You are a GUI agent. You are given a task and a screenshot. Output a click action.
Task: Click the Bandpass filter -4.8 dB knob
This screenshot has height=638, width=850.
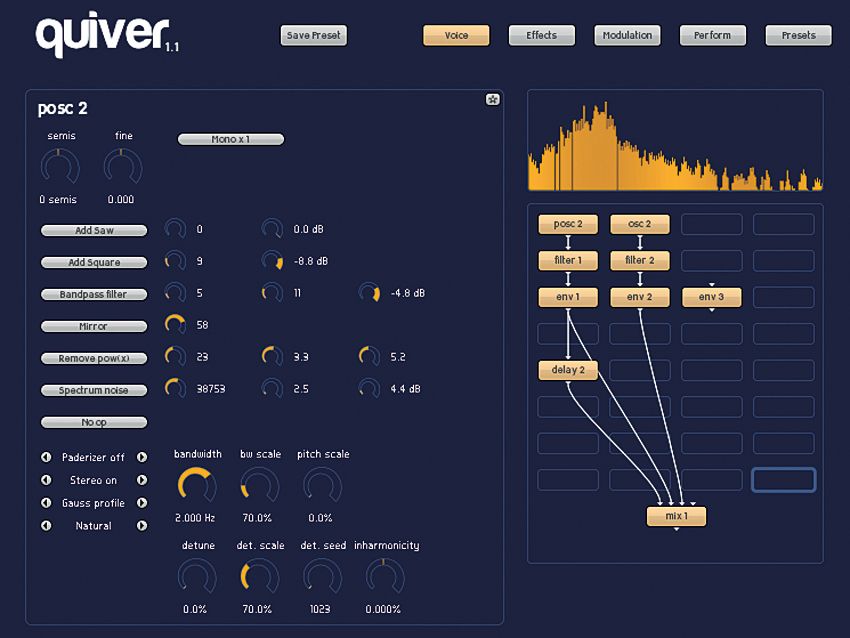click(369, 293)
